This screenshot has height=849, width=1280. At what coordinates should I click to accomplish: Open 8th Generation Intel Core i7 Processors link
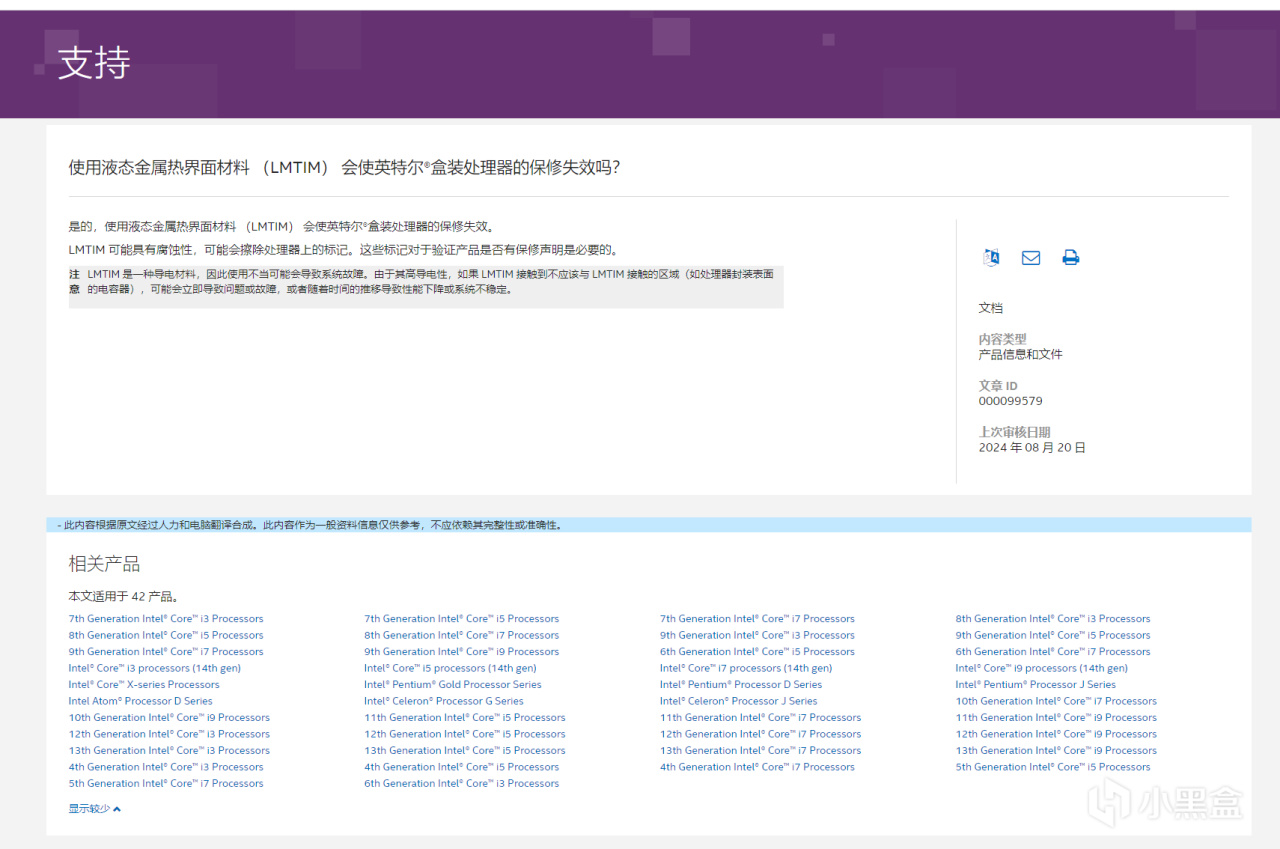tap(461, 635)
